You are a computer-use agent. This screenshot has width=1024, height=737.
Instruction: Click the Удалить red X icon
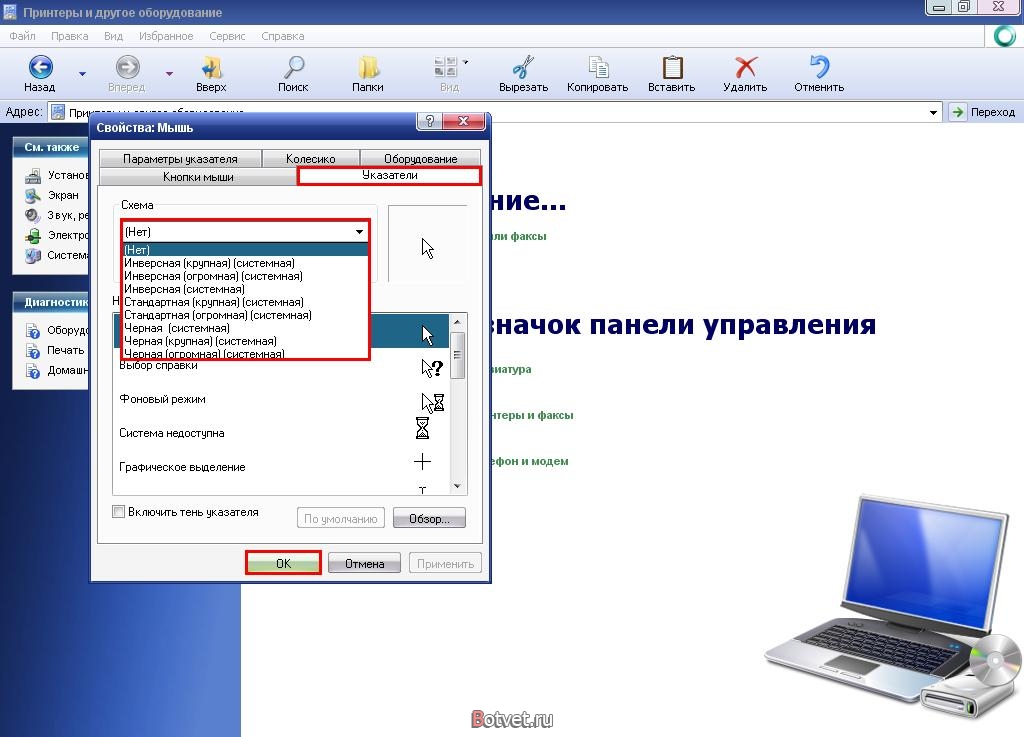click(745, 67)
